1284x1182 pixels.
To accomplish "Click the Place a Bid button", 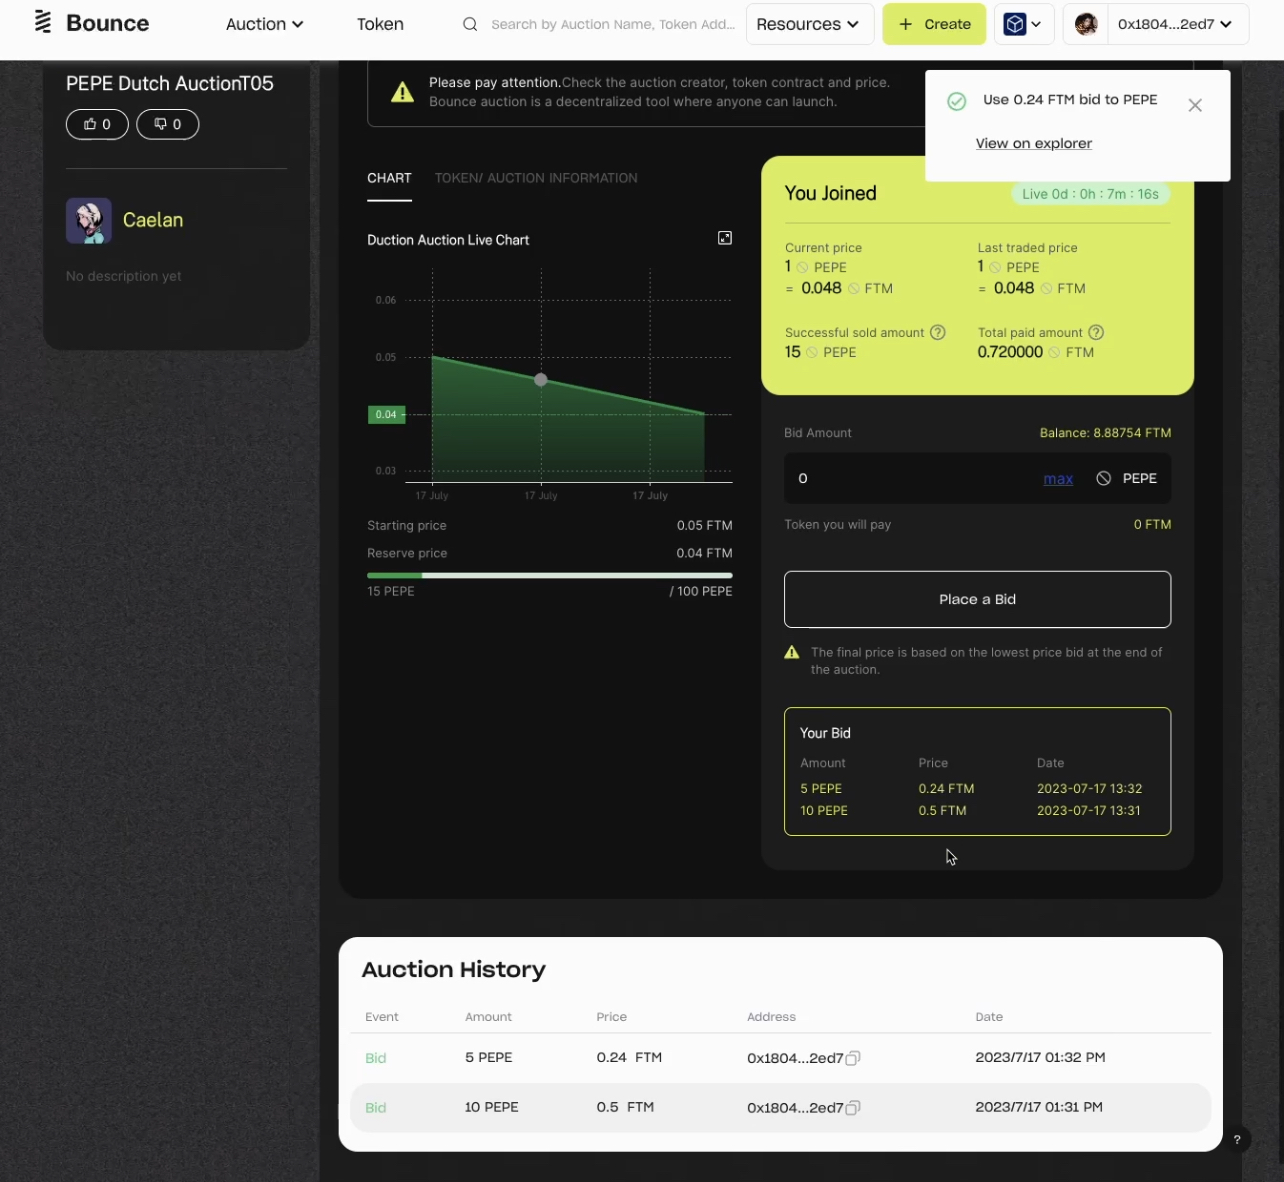I will tap(977, 599).
